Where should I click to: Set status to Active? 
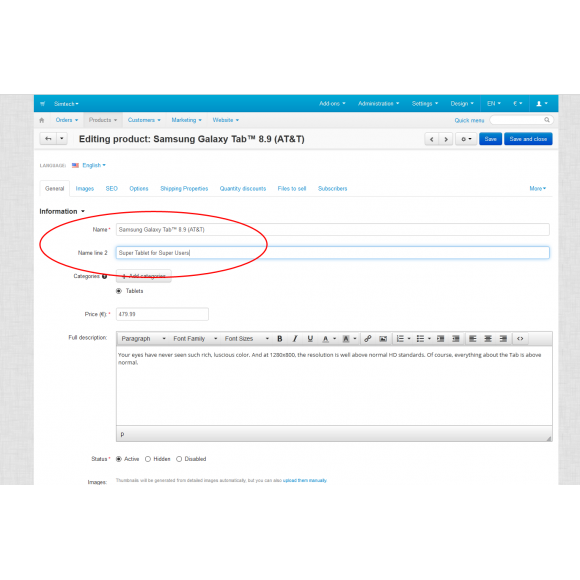[119, 459]
